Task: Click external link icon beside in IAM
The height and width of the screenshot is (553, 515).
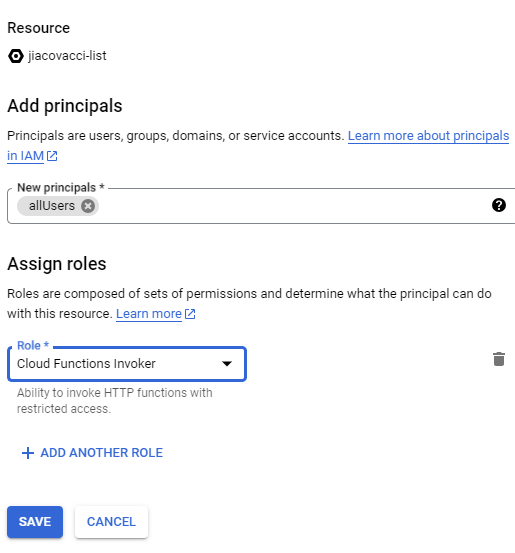Action: click(52, 156)
